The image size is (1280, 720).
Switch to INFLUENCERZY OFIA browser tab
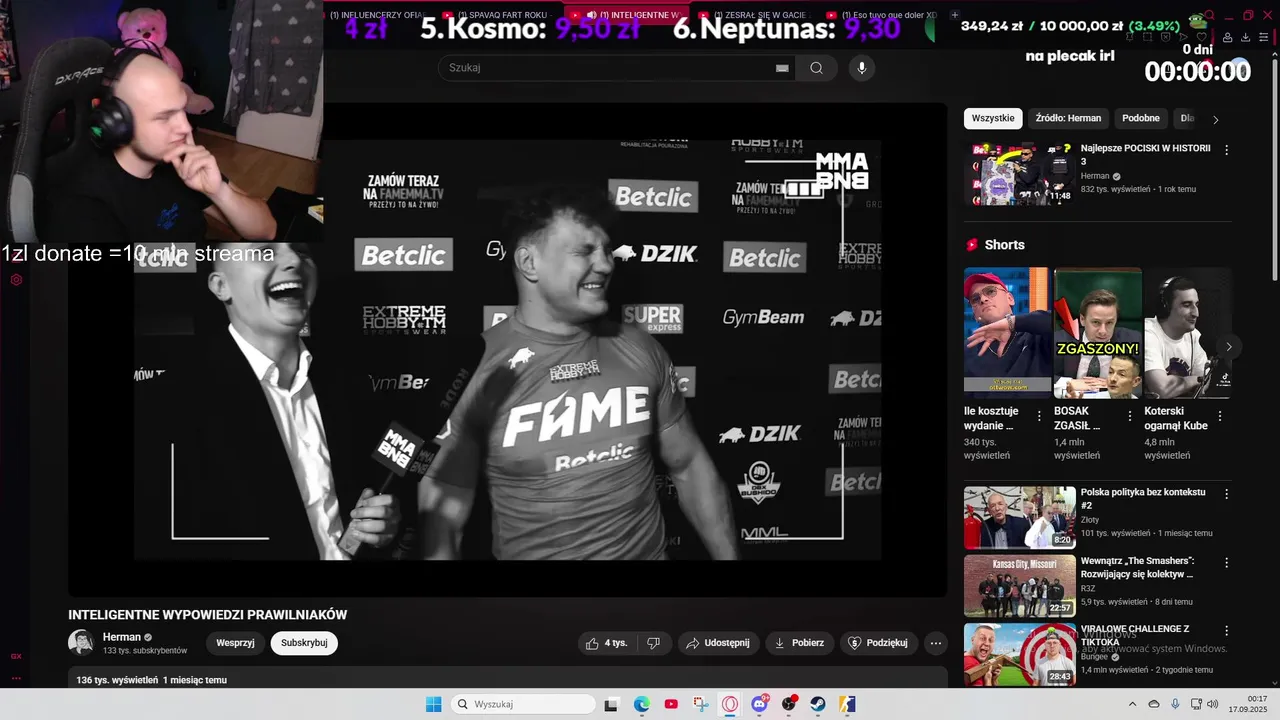pos(375,15)
